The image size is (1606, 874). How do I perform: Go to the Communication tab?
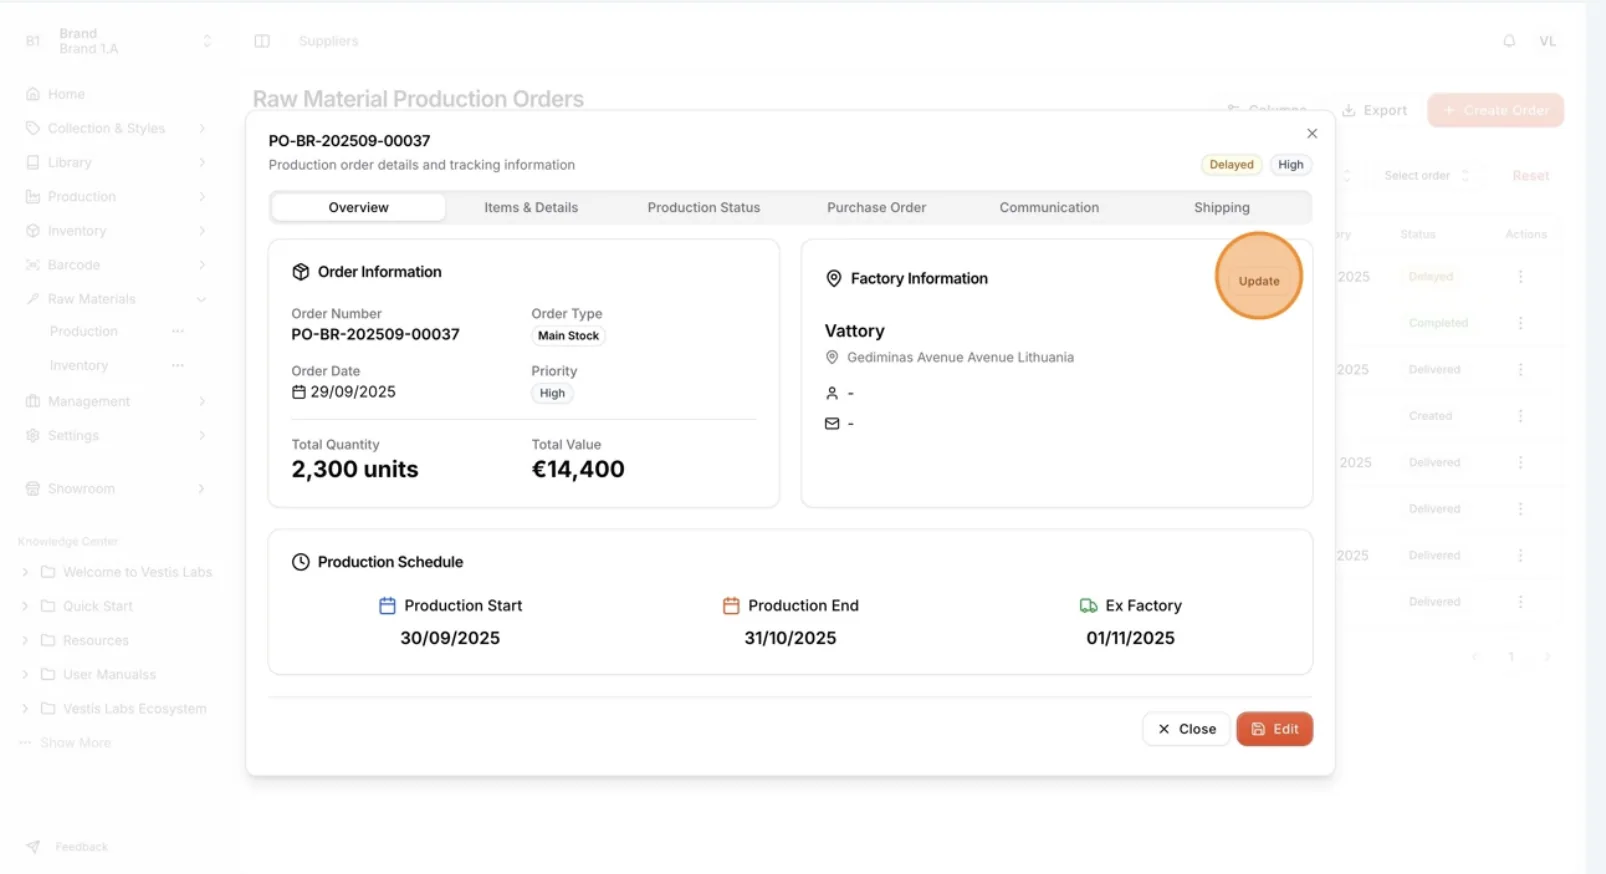pyautogui.click(x=1049, y=207)
